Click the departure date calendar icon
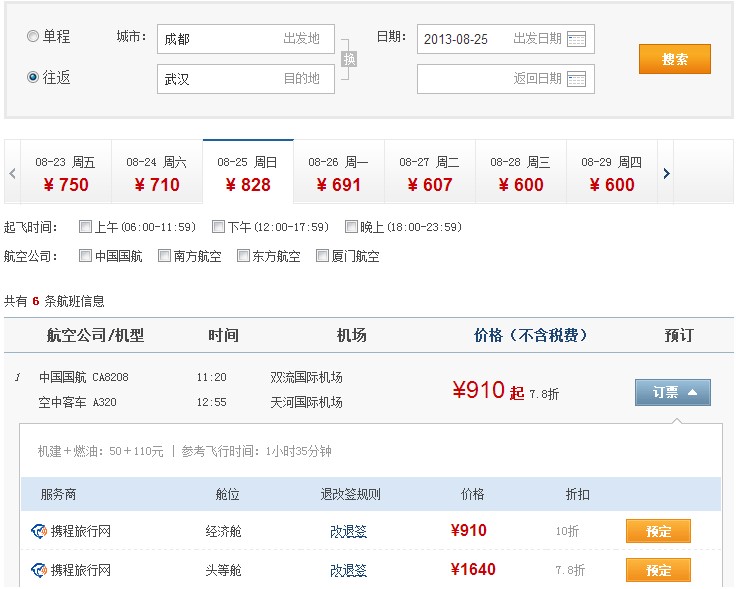 coord(576,39)
